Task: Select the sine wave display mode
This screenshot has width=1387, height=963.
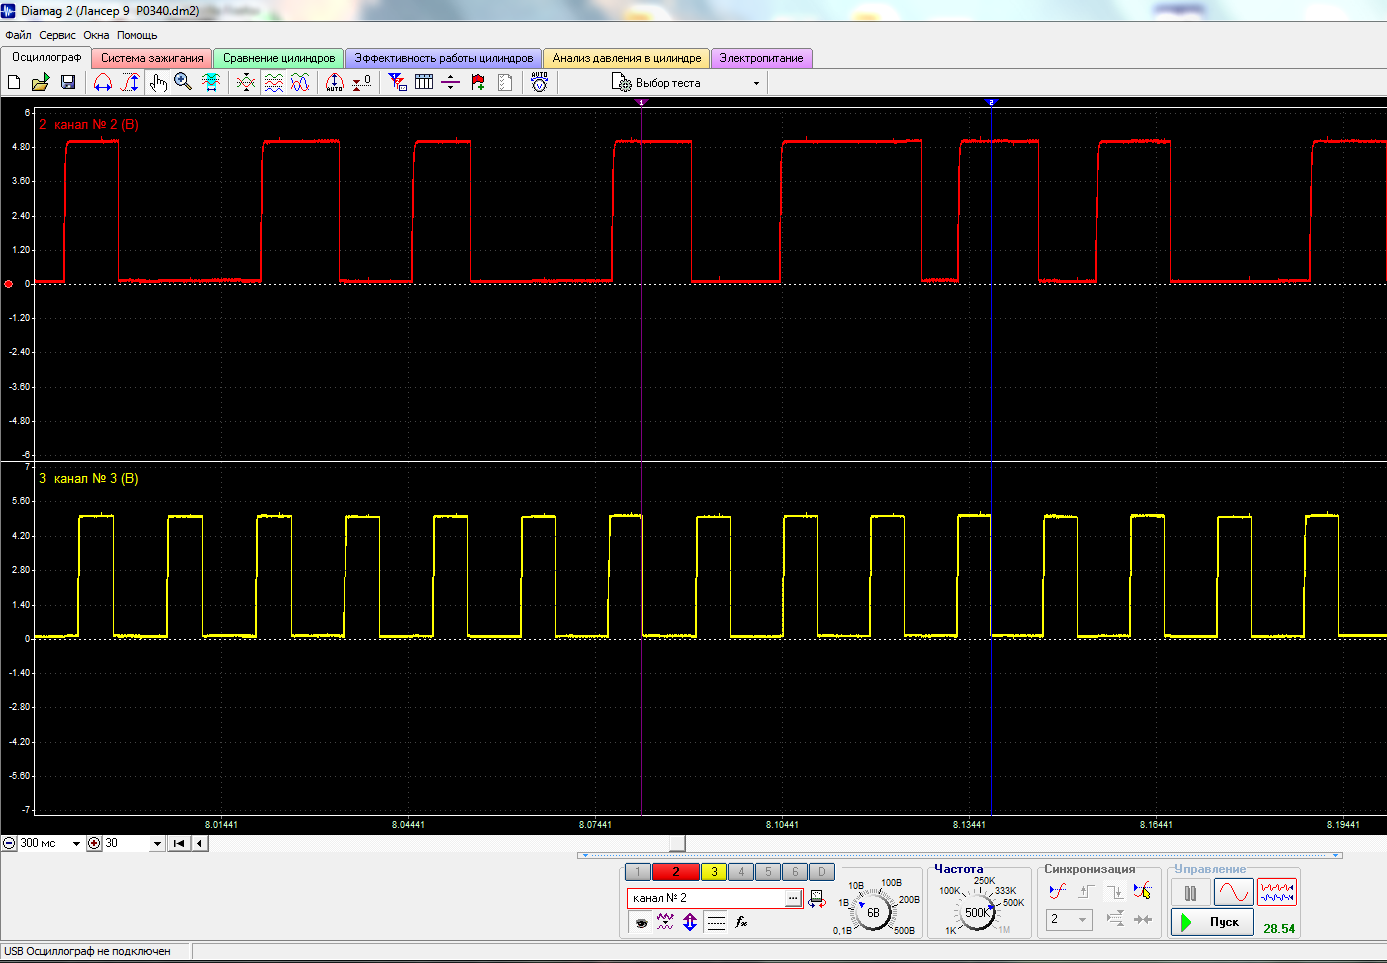Action: pos(1233,893)
